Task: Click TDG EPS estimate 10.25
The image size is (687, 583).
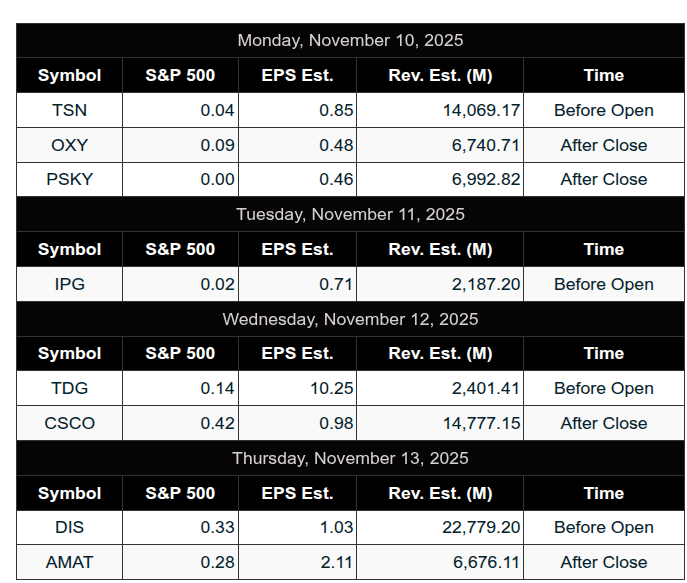Action: pyautogui.click(x=331, y=388)
